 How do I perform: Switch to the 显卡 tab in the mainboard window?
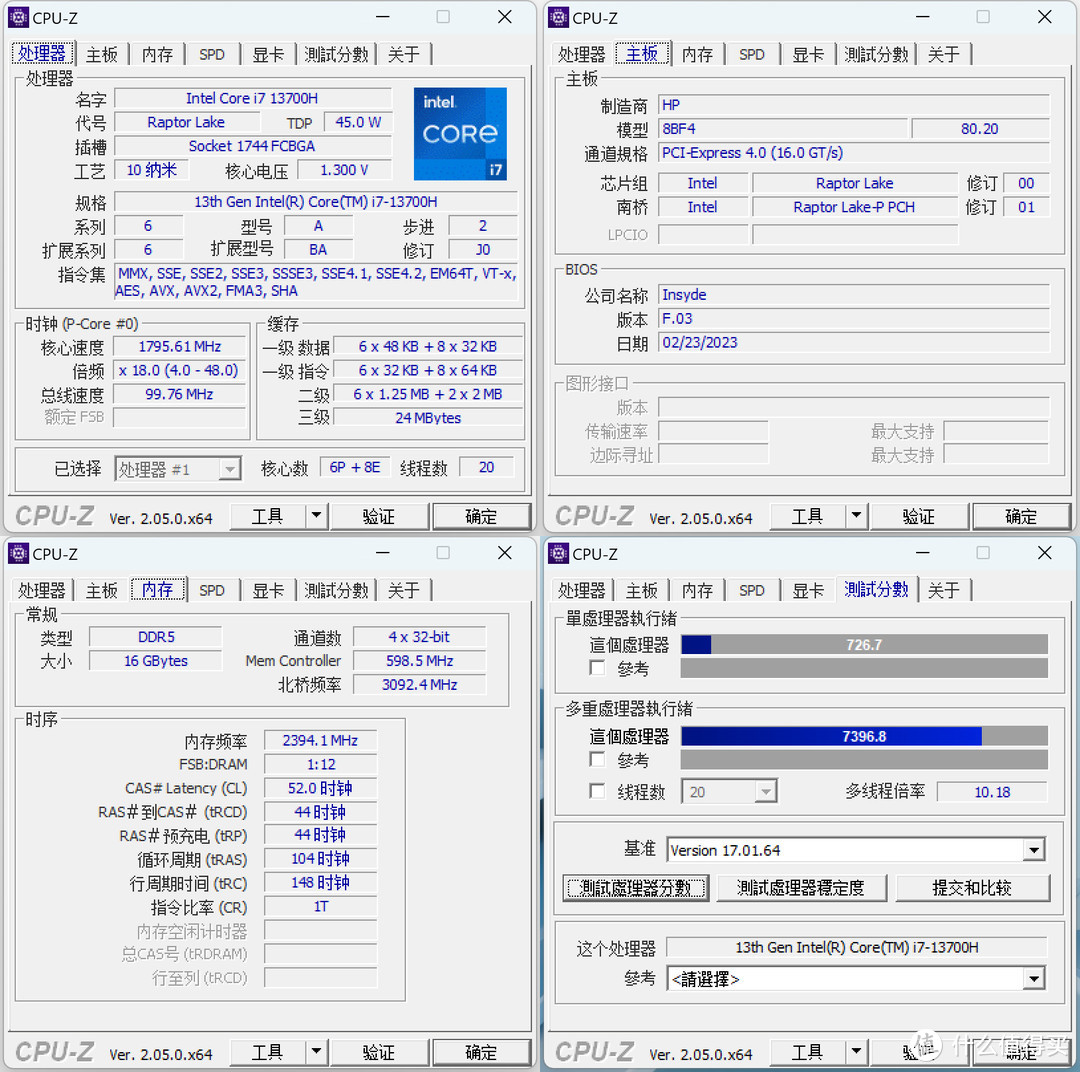(808, 54)
